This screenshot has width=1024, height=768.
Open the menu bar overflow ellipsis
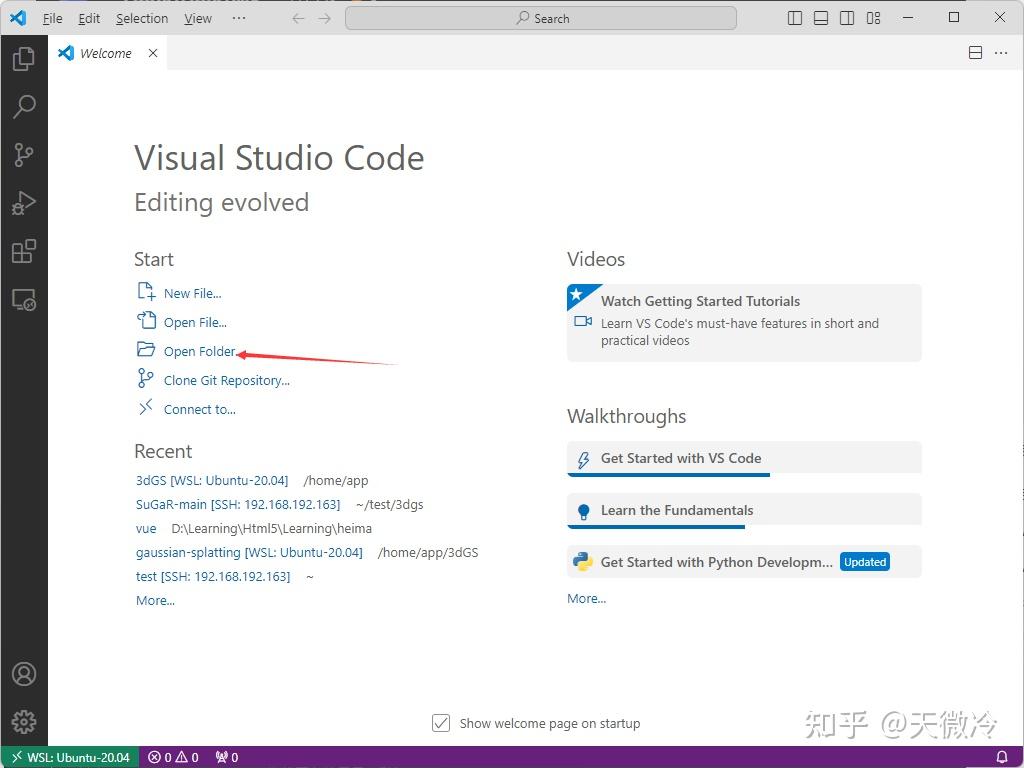[x=238, y=18]
